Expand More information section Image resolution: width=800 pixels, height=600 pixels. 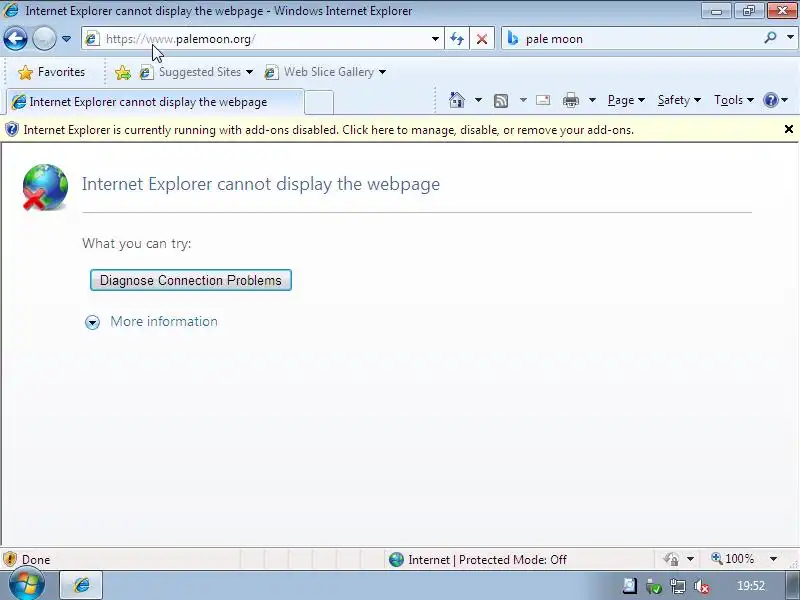pos(92,322)
